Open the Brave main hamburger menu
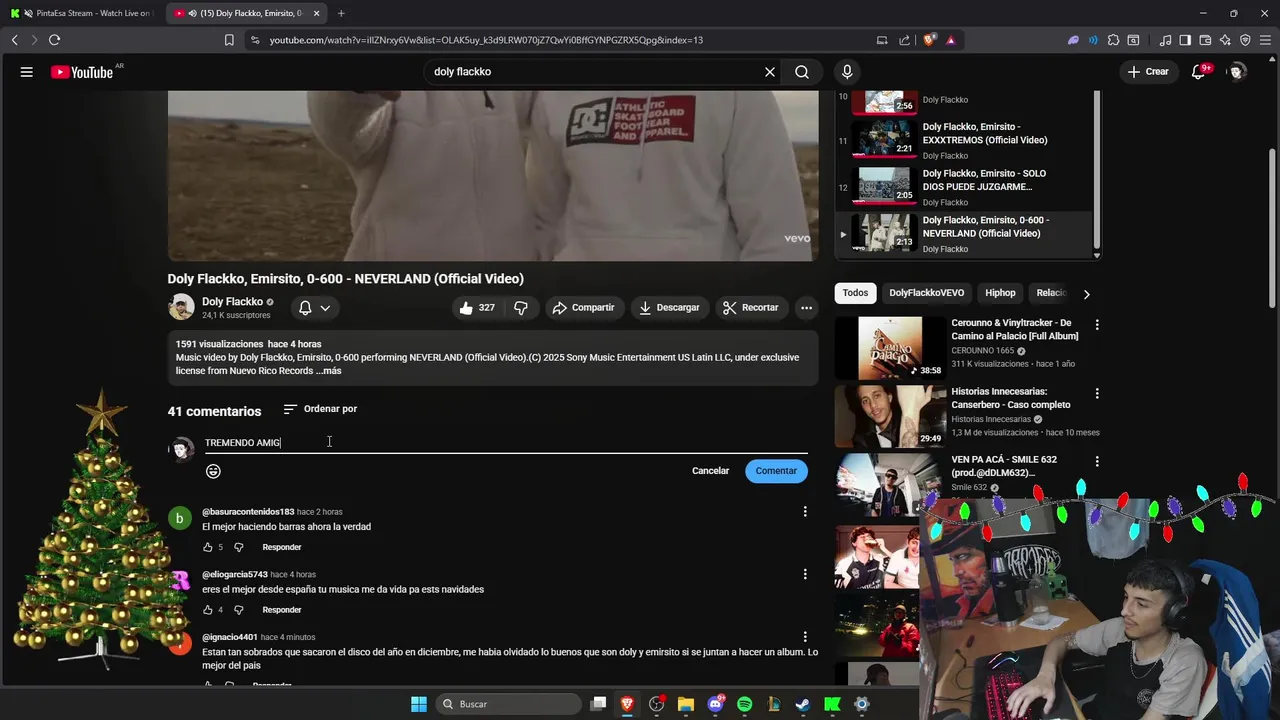Screen dimensions: 1280x720 [x=1265, y=40]
